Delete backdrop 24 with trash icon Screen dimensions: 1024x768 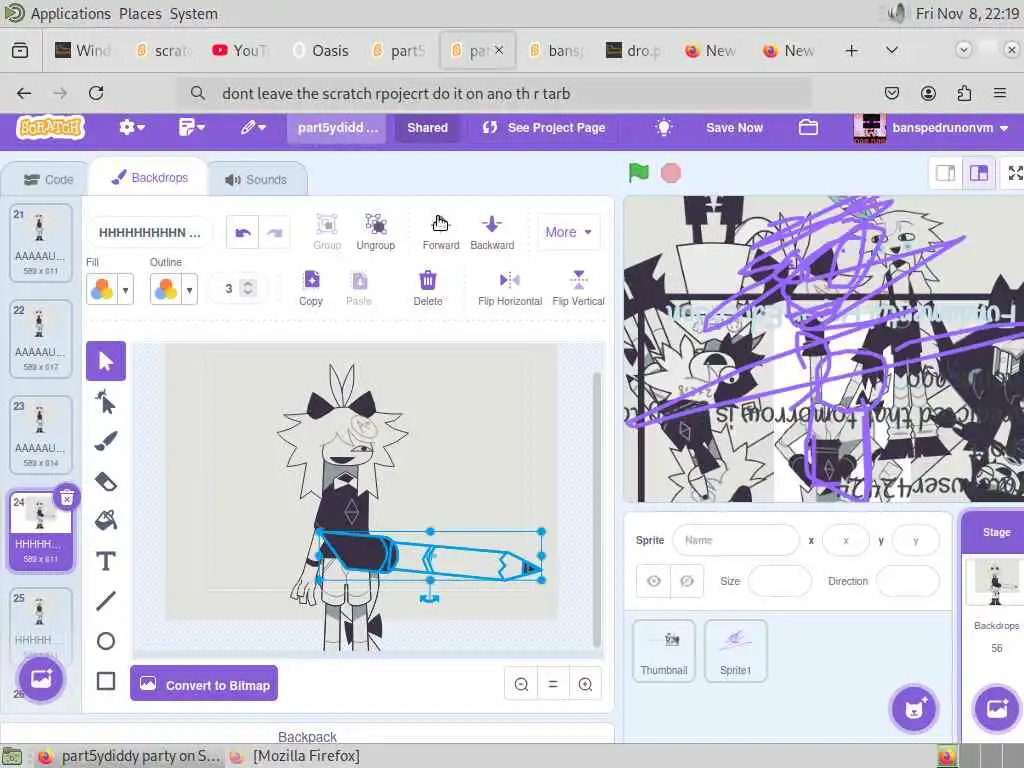coord(67,499)
